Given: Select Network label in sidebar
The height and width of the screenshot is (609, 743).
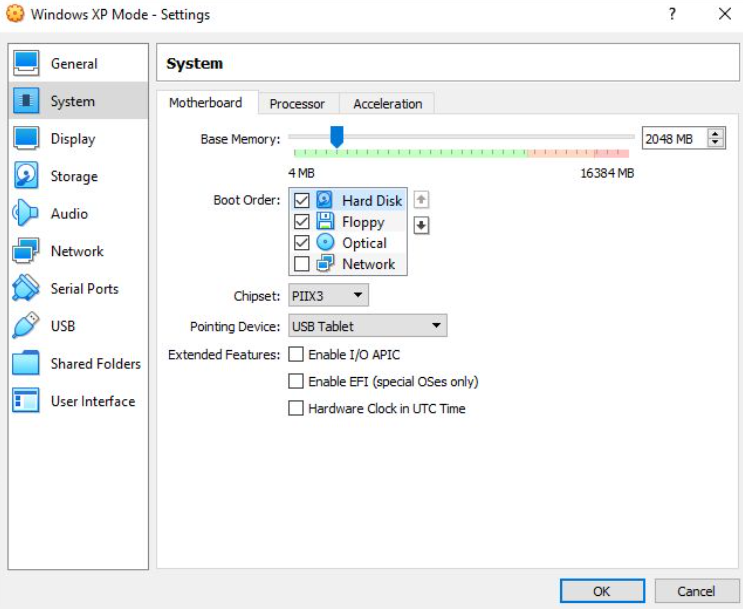Looking at the screenshot, I should pyautogui.click(x=77, y=251).
